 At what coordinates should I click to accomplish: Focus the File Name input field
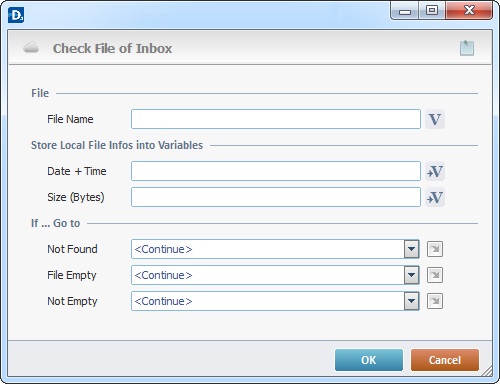pos(276,119)
